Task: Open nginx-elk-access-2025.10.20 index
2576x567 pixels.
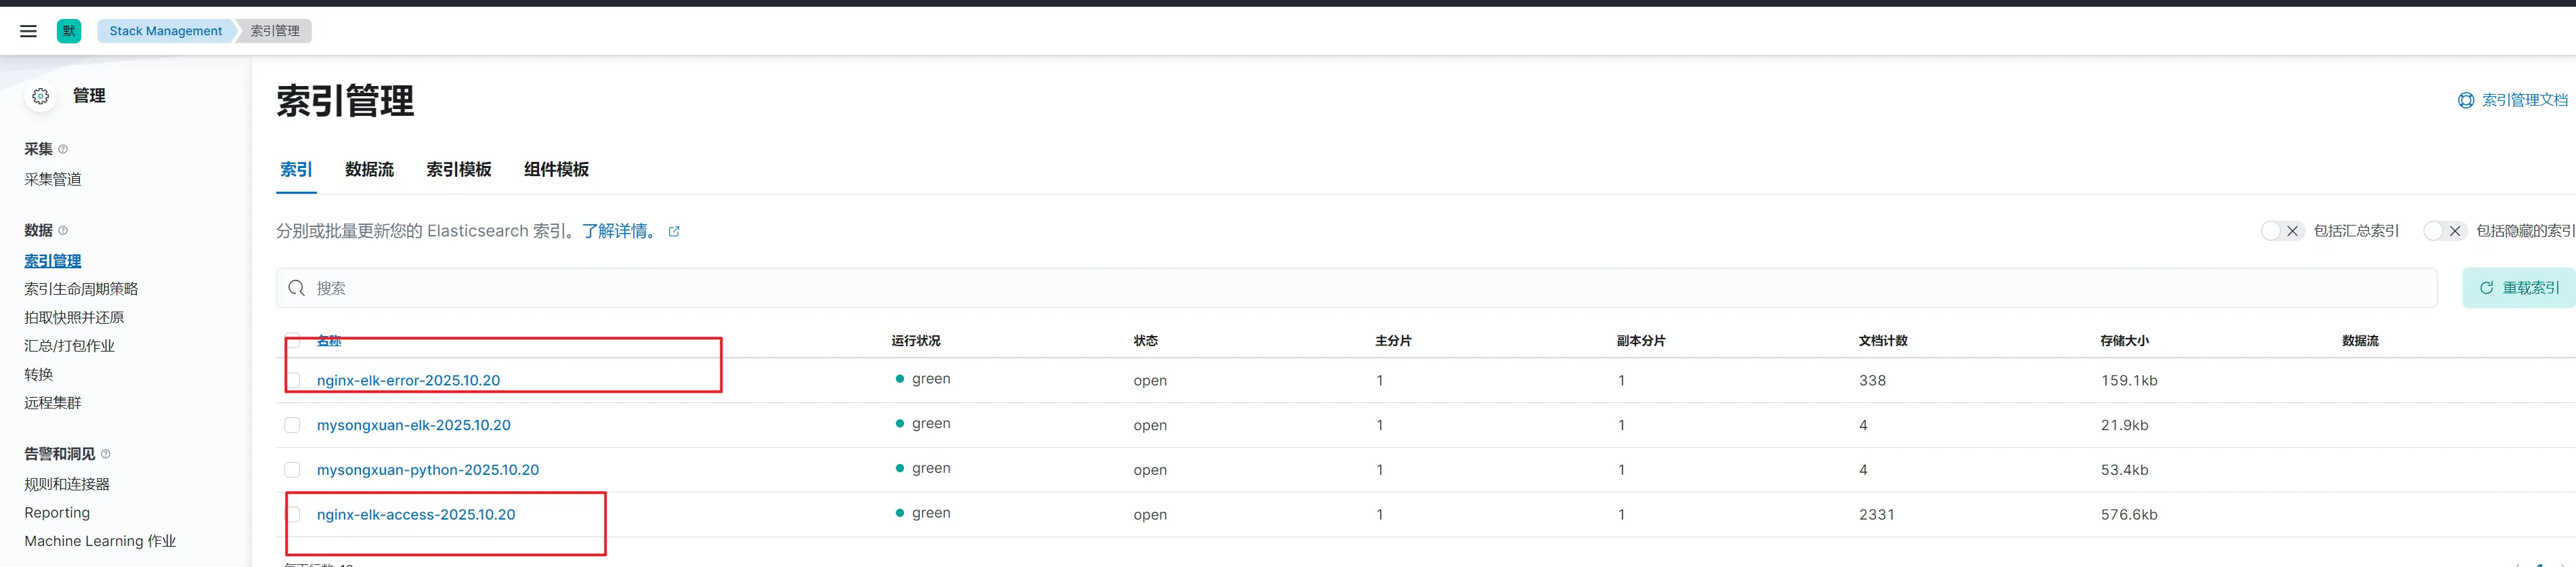Action: (416, 514)
